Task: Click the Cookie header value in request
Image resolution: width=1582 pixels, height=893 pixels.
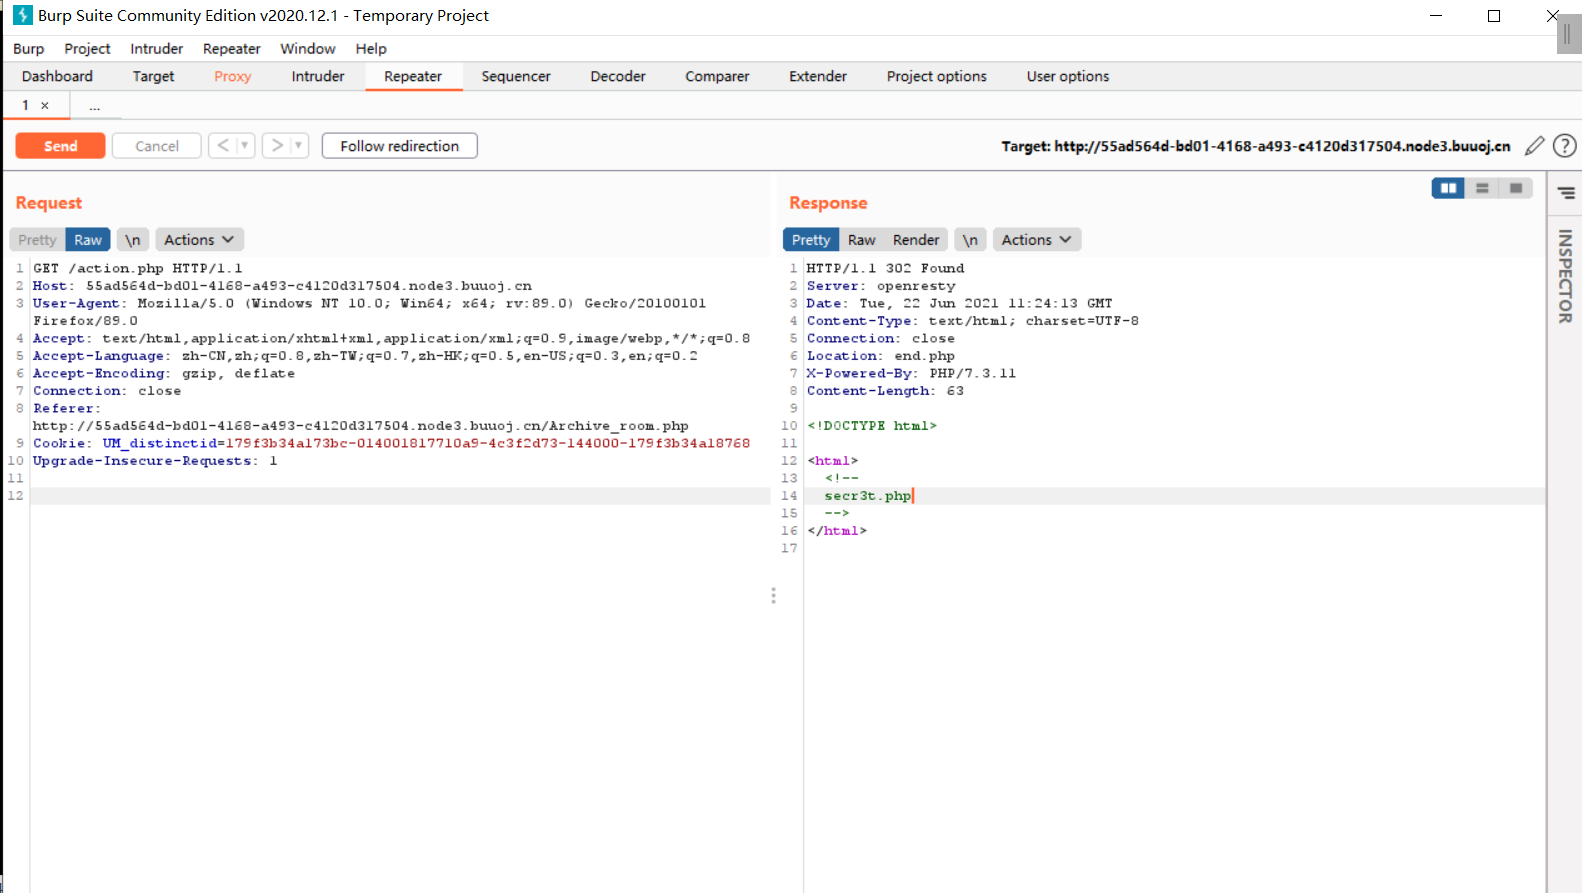Action: pyautogui.click(x=426, y=443)
